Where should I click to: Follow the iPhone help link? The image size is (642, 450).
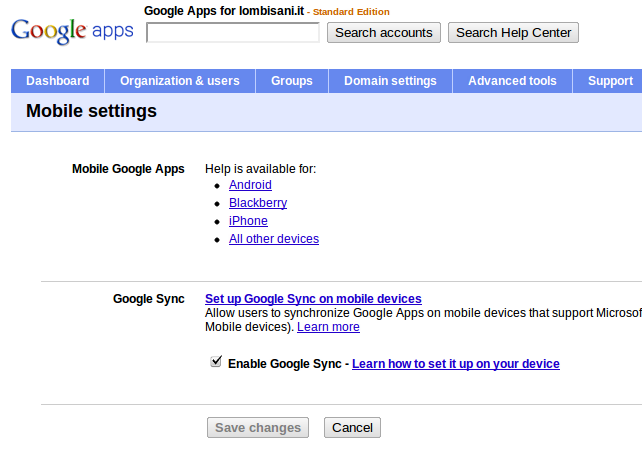[248, 221]
